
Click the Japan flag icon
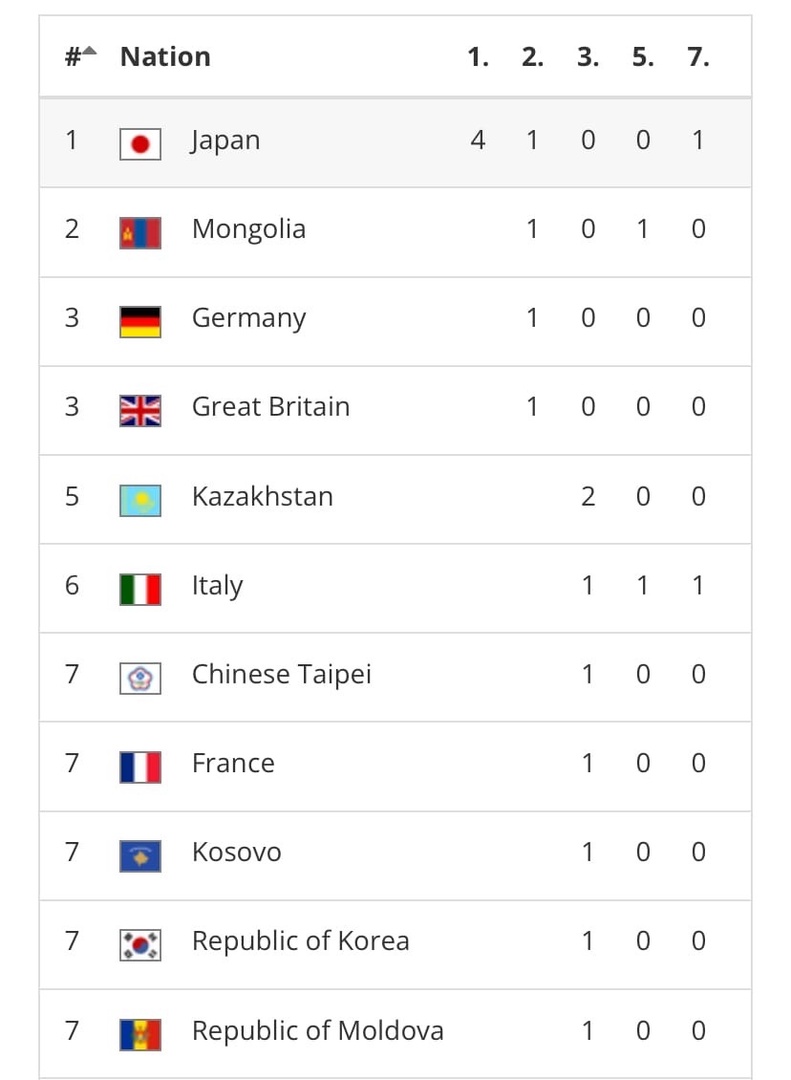140,144
